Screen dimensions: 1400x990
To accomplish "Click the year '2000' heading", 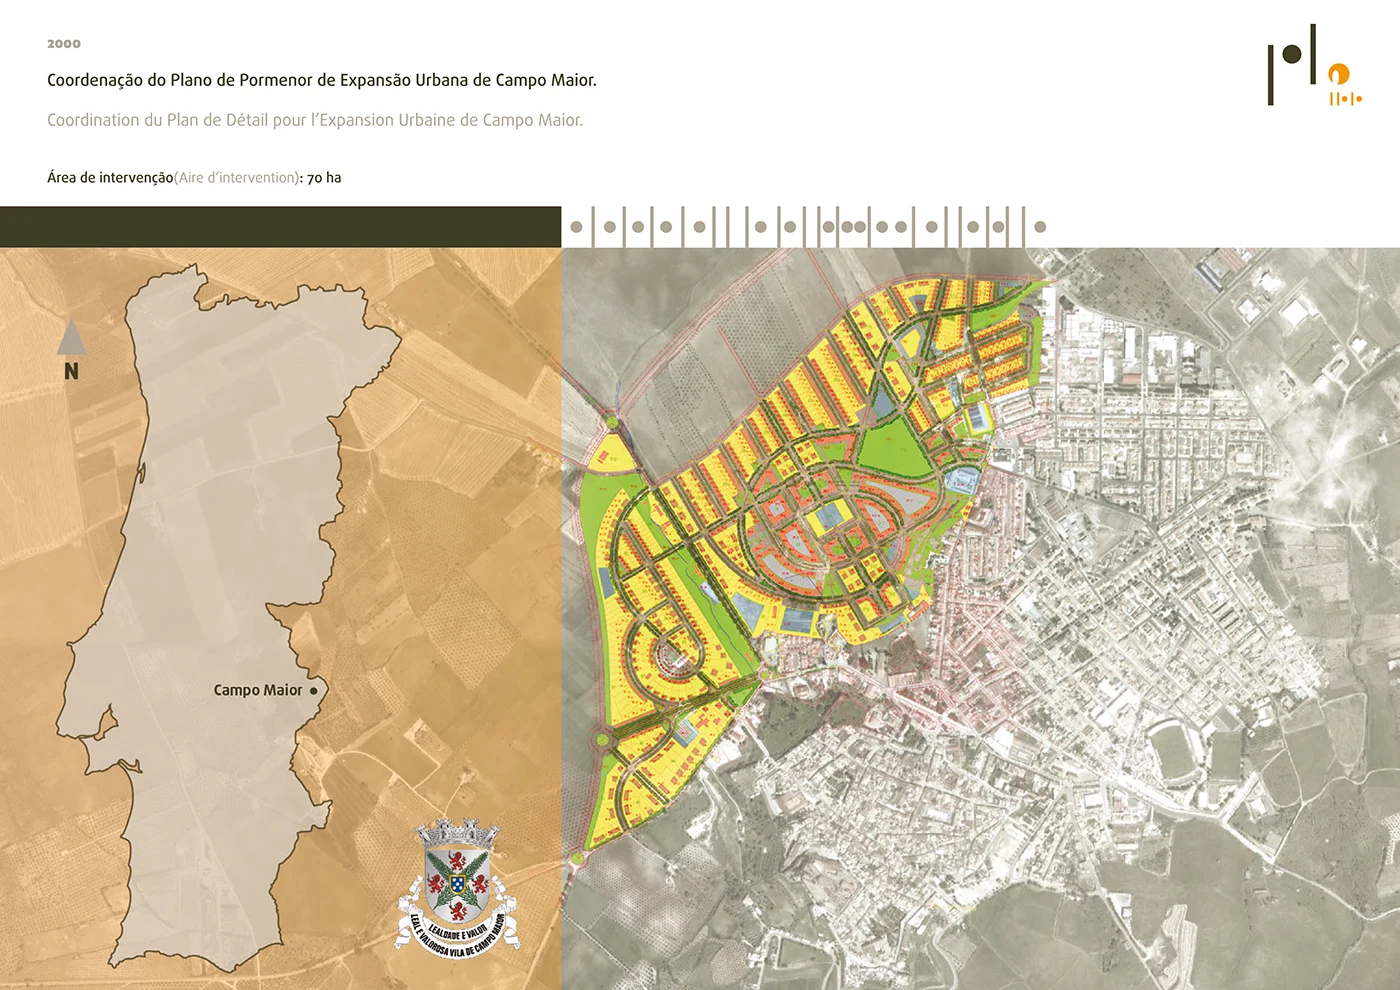I will click(64, 44).
